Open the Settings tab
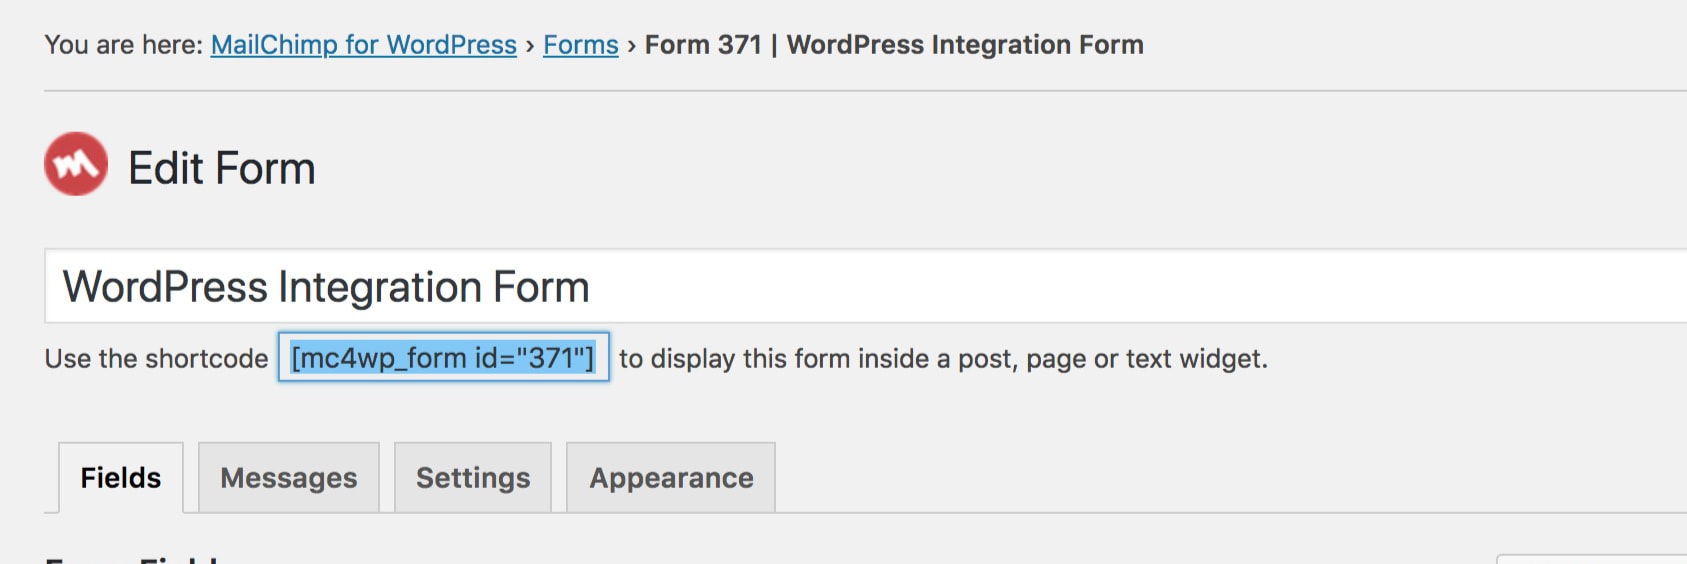The height and width of the screenshot is (564, 1687). (473, 478)
